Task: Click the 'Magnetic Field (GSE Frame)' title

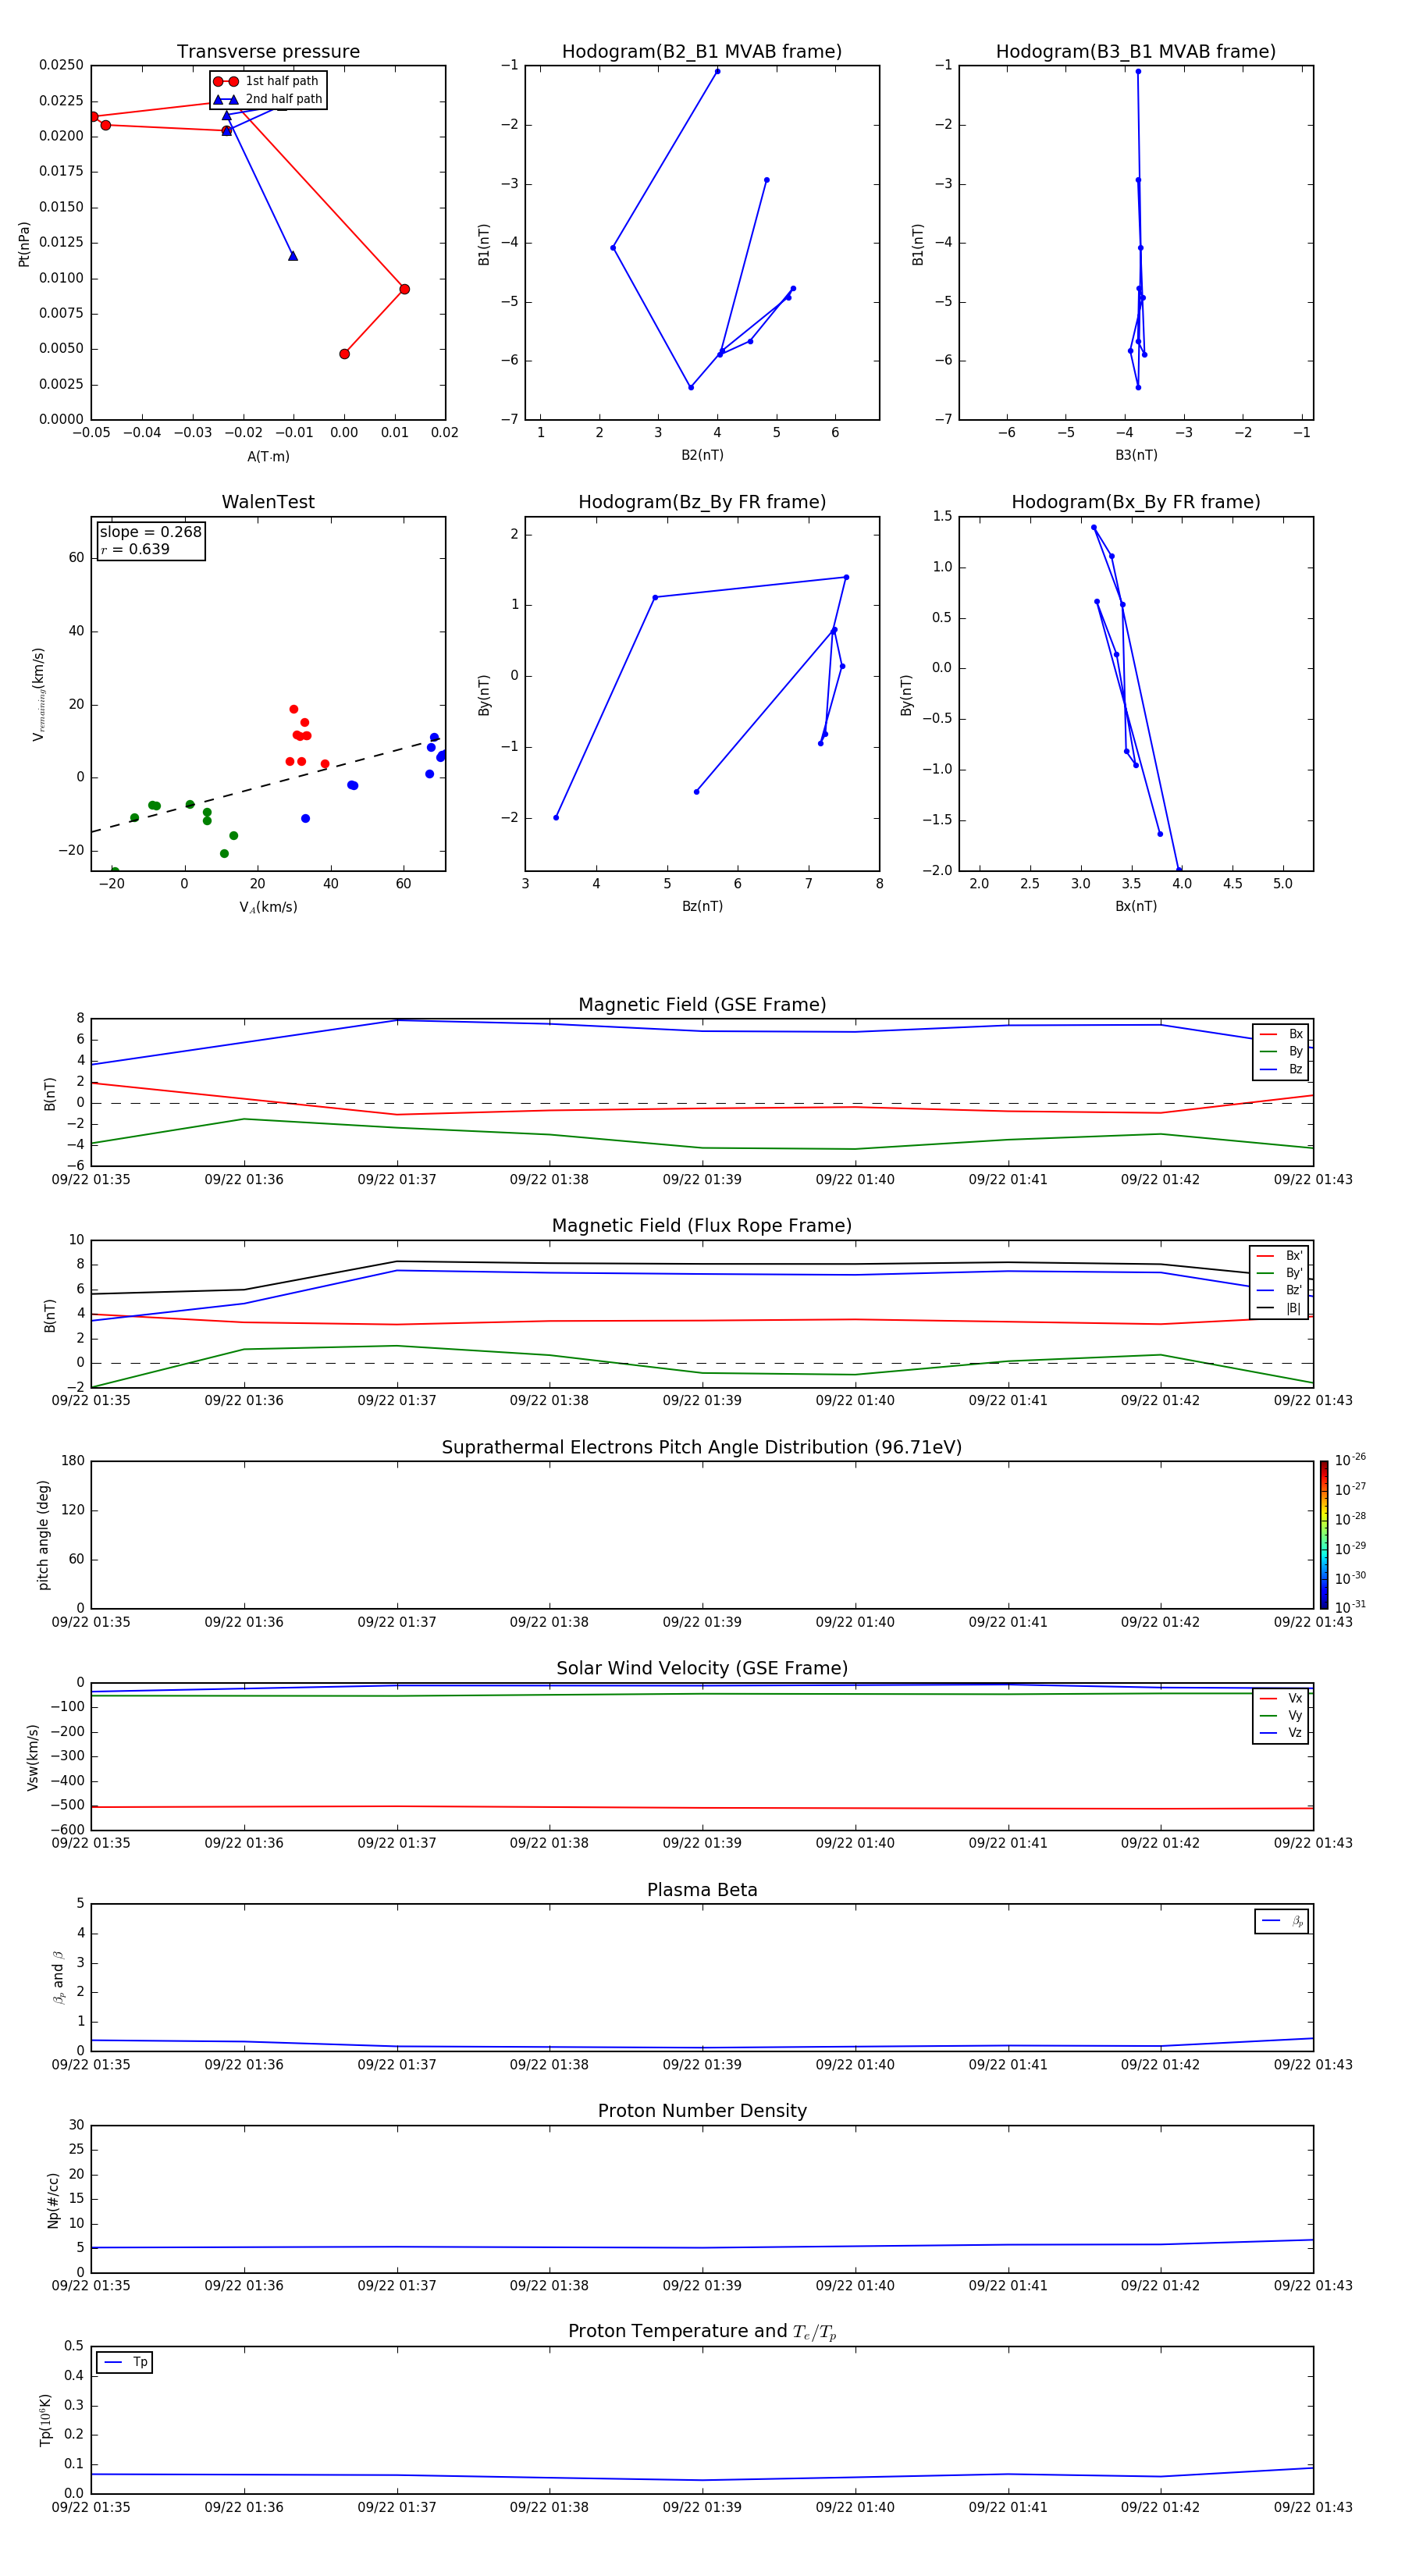Action: coord(702,1005)
